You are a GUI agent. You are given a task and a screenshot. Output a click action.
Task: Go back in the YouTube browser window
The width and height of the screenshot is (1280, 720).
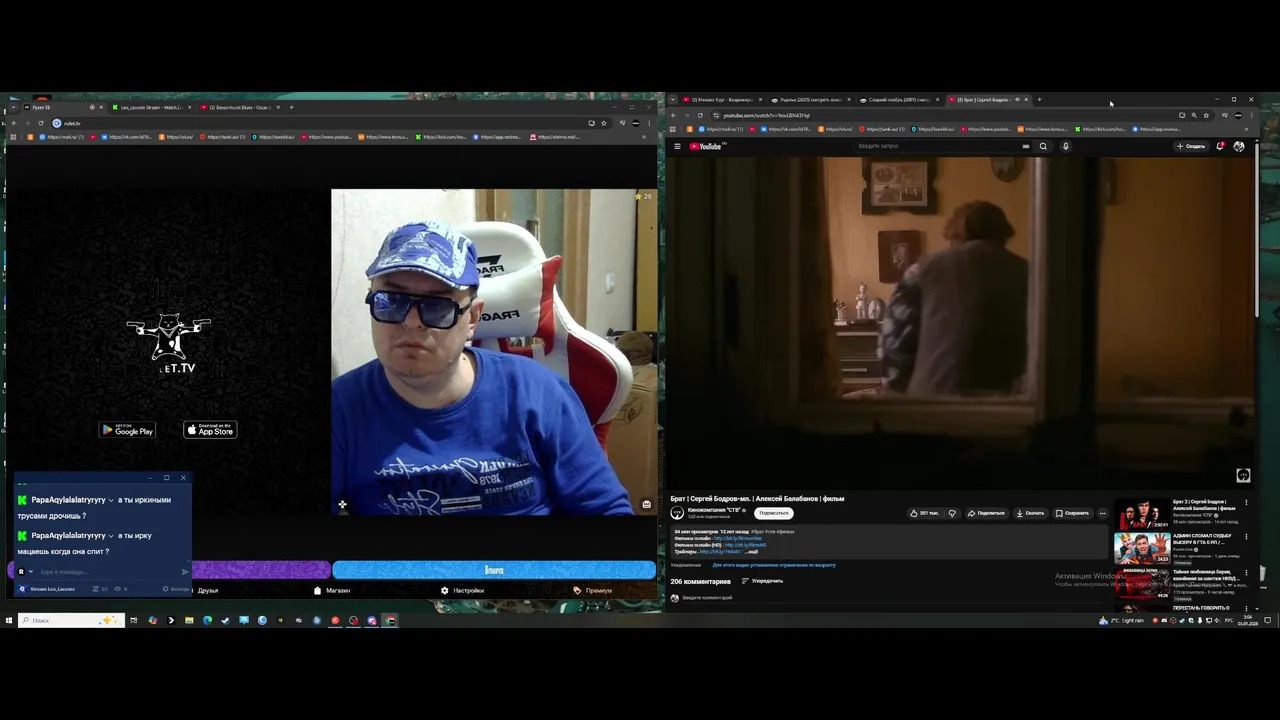coord(673,115)
